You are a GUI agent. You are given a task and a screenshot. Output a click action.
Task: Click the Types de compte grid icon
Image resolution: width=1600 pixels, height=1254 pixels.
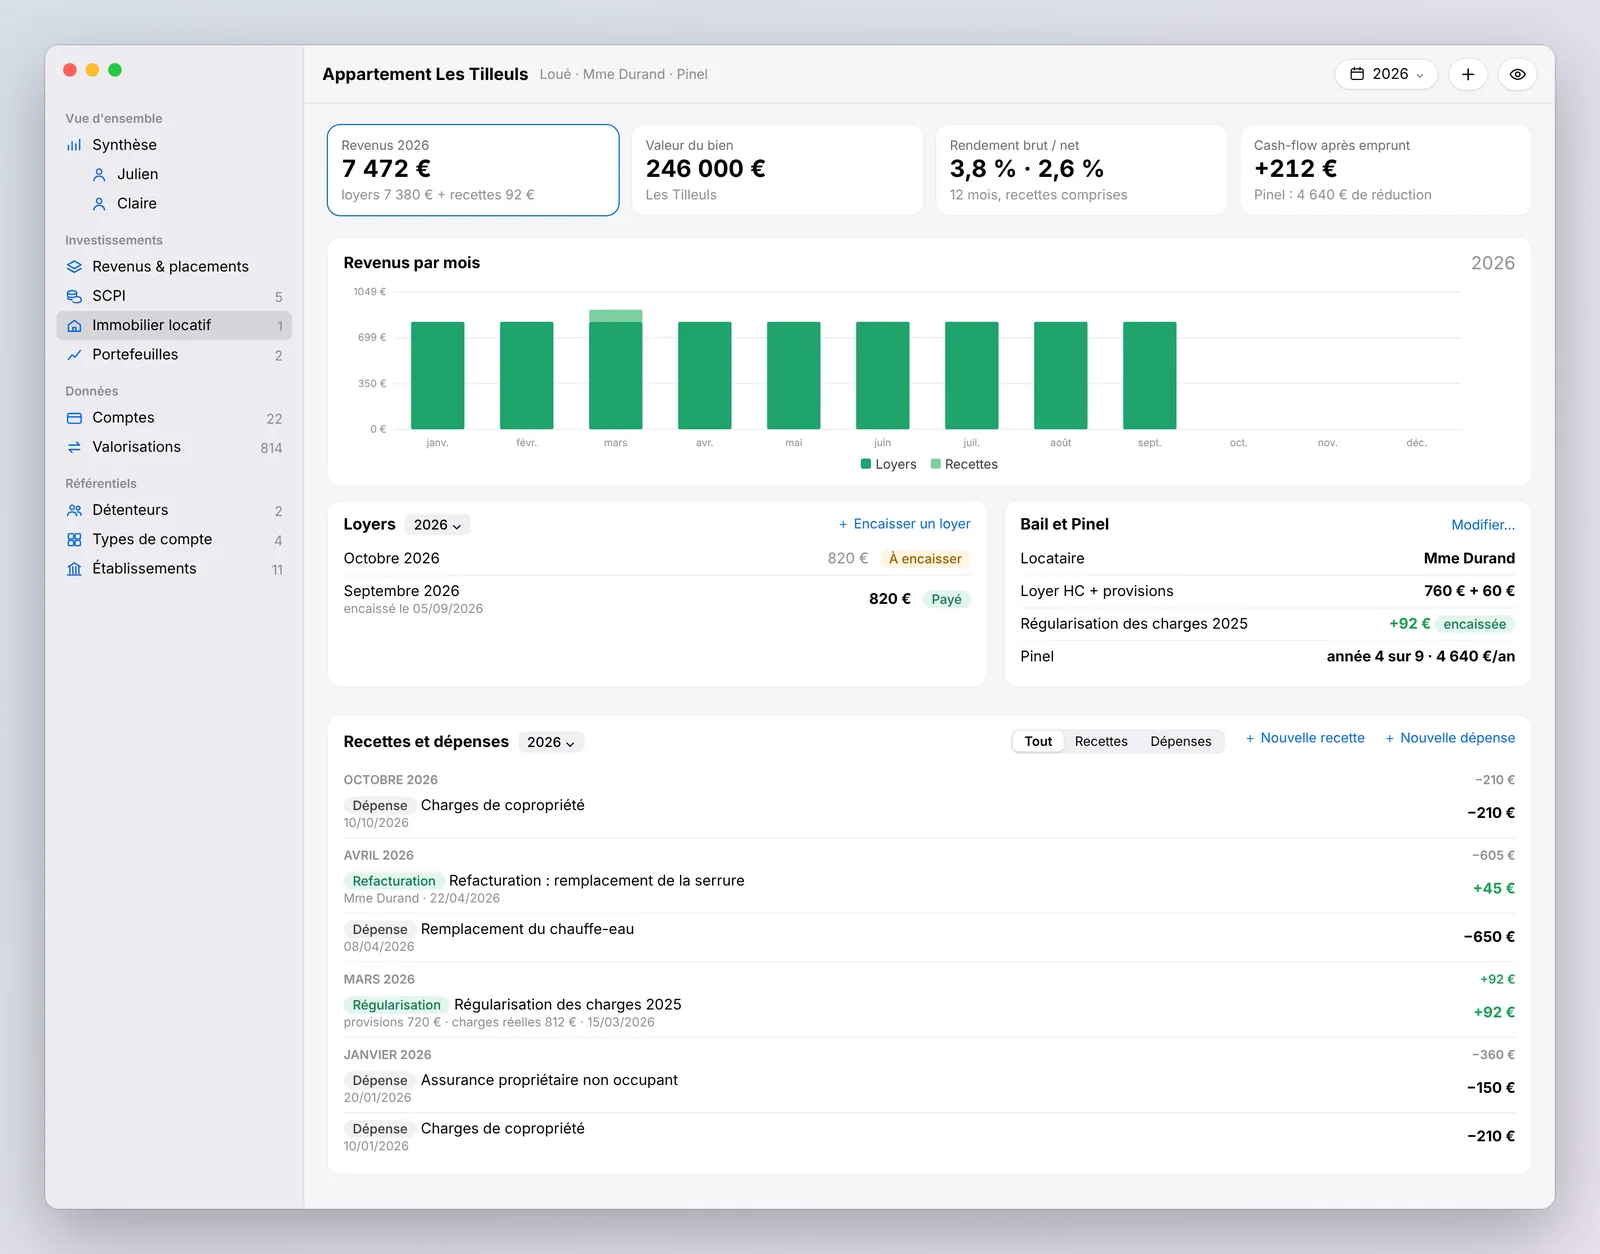pos(74,540)
